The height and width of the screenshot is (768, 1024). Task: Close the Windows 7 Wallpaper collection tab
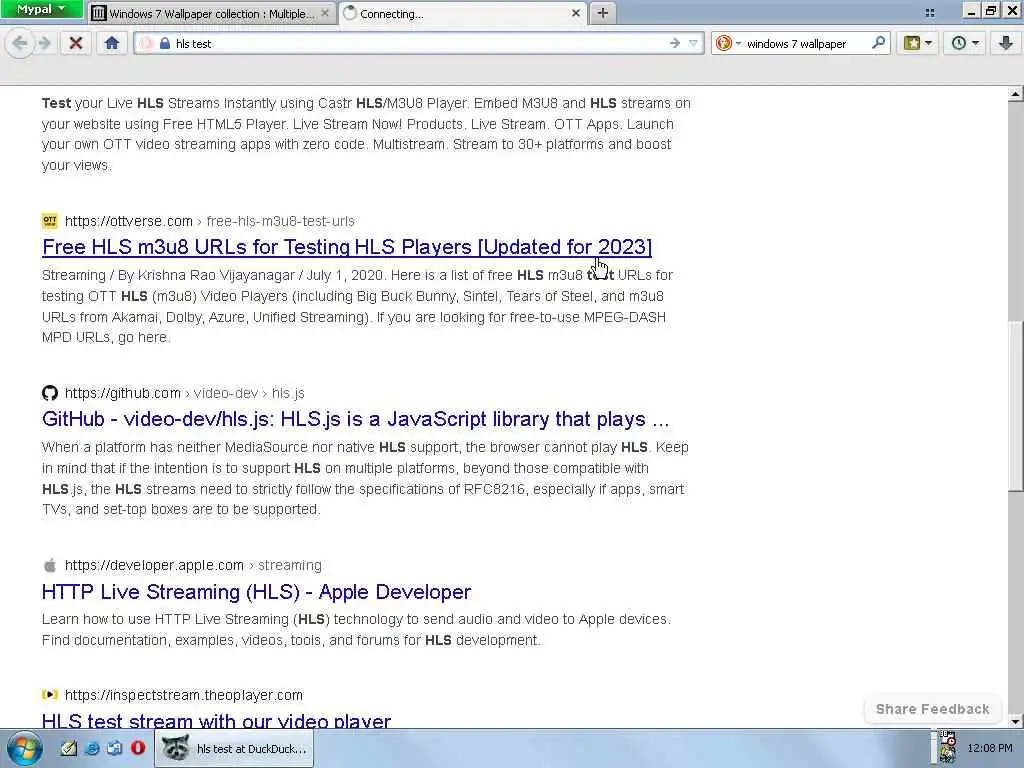click(325, 13)
